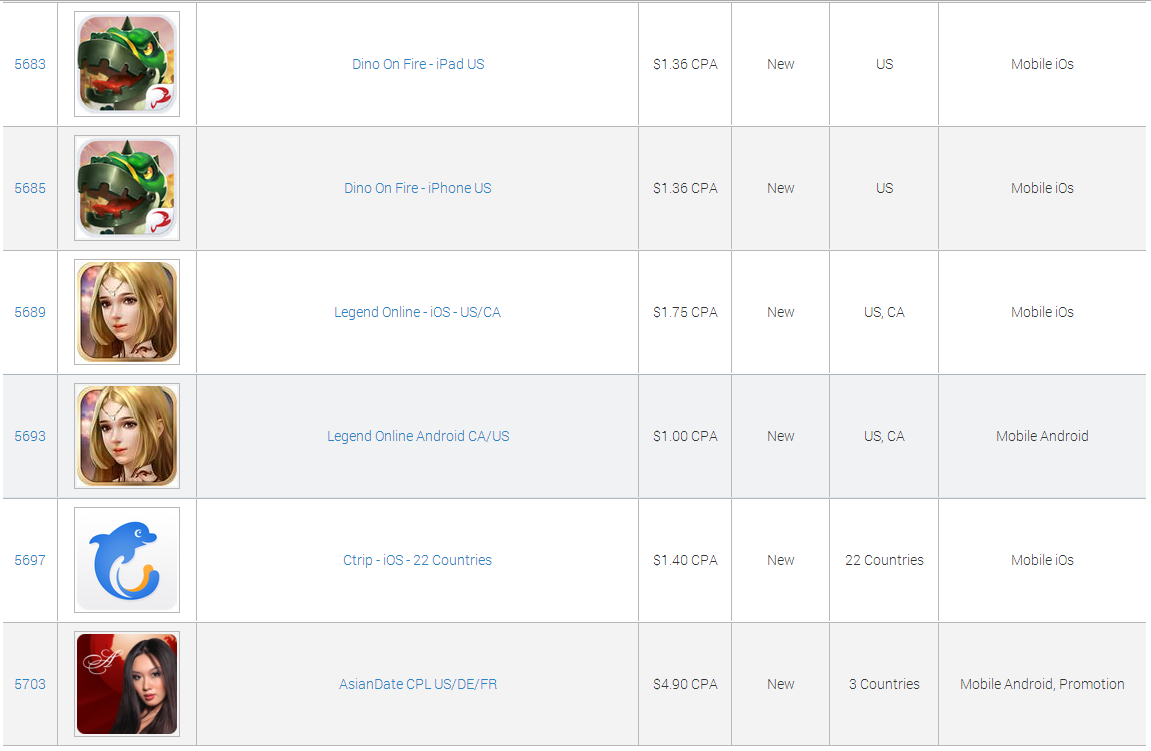
Task: Click offer ID 5689
Action: 30,312
